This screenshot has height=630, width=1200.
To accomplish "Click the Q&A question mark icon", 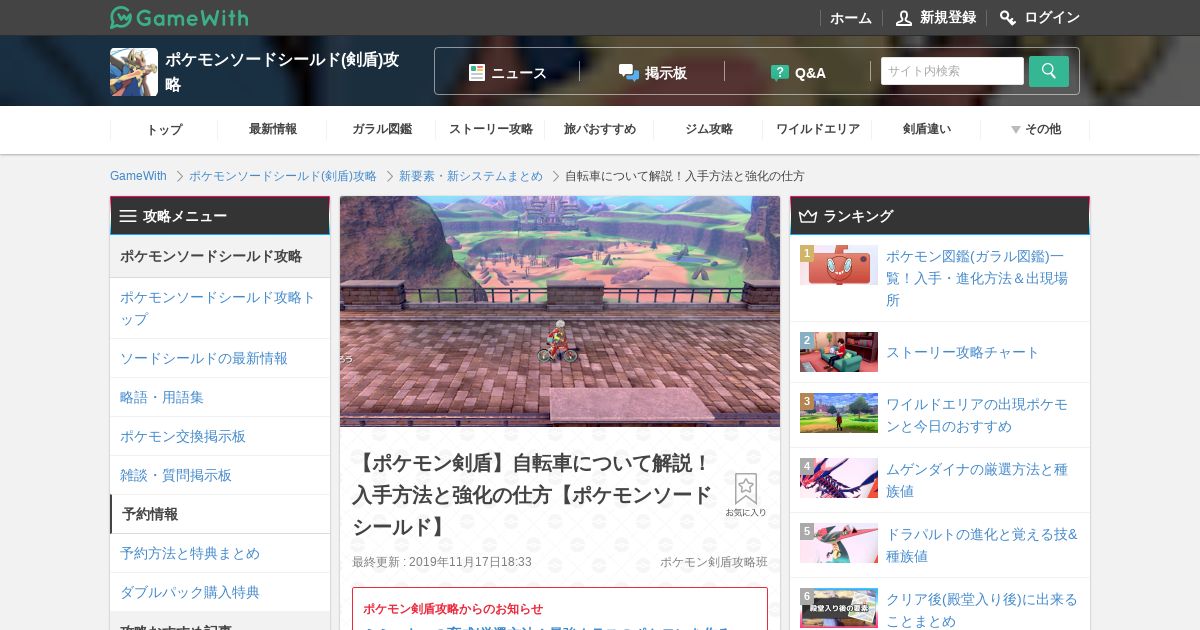I will [780, 72].
